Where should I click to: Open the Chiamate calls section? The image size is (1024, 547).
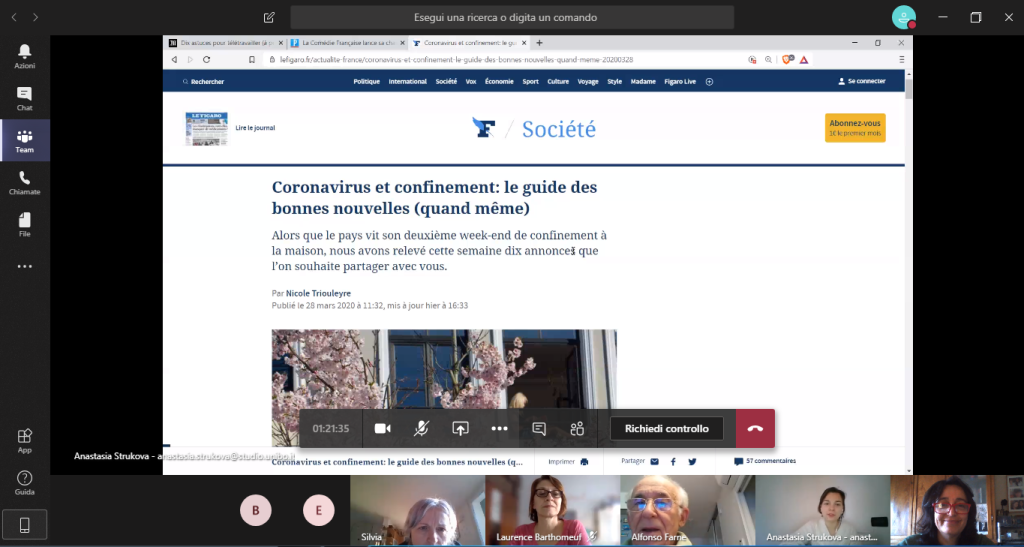[x=25, y=183]
